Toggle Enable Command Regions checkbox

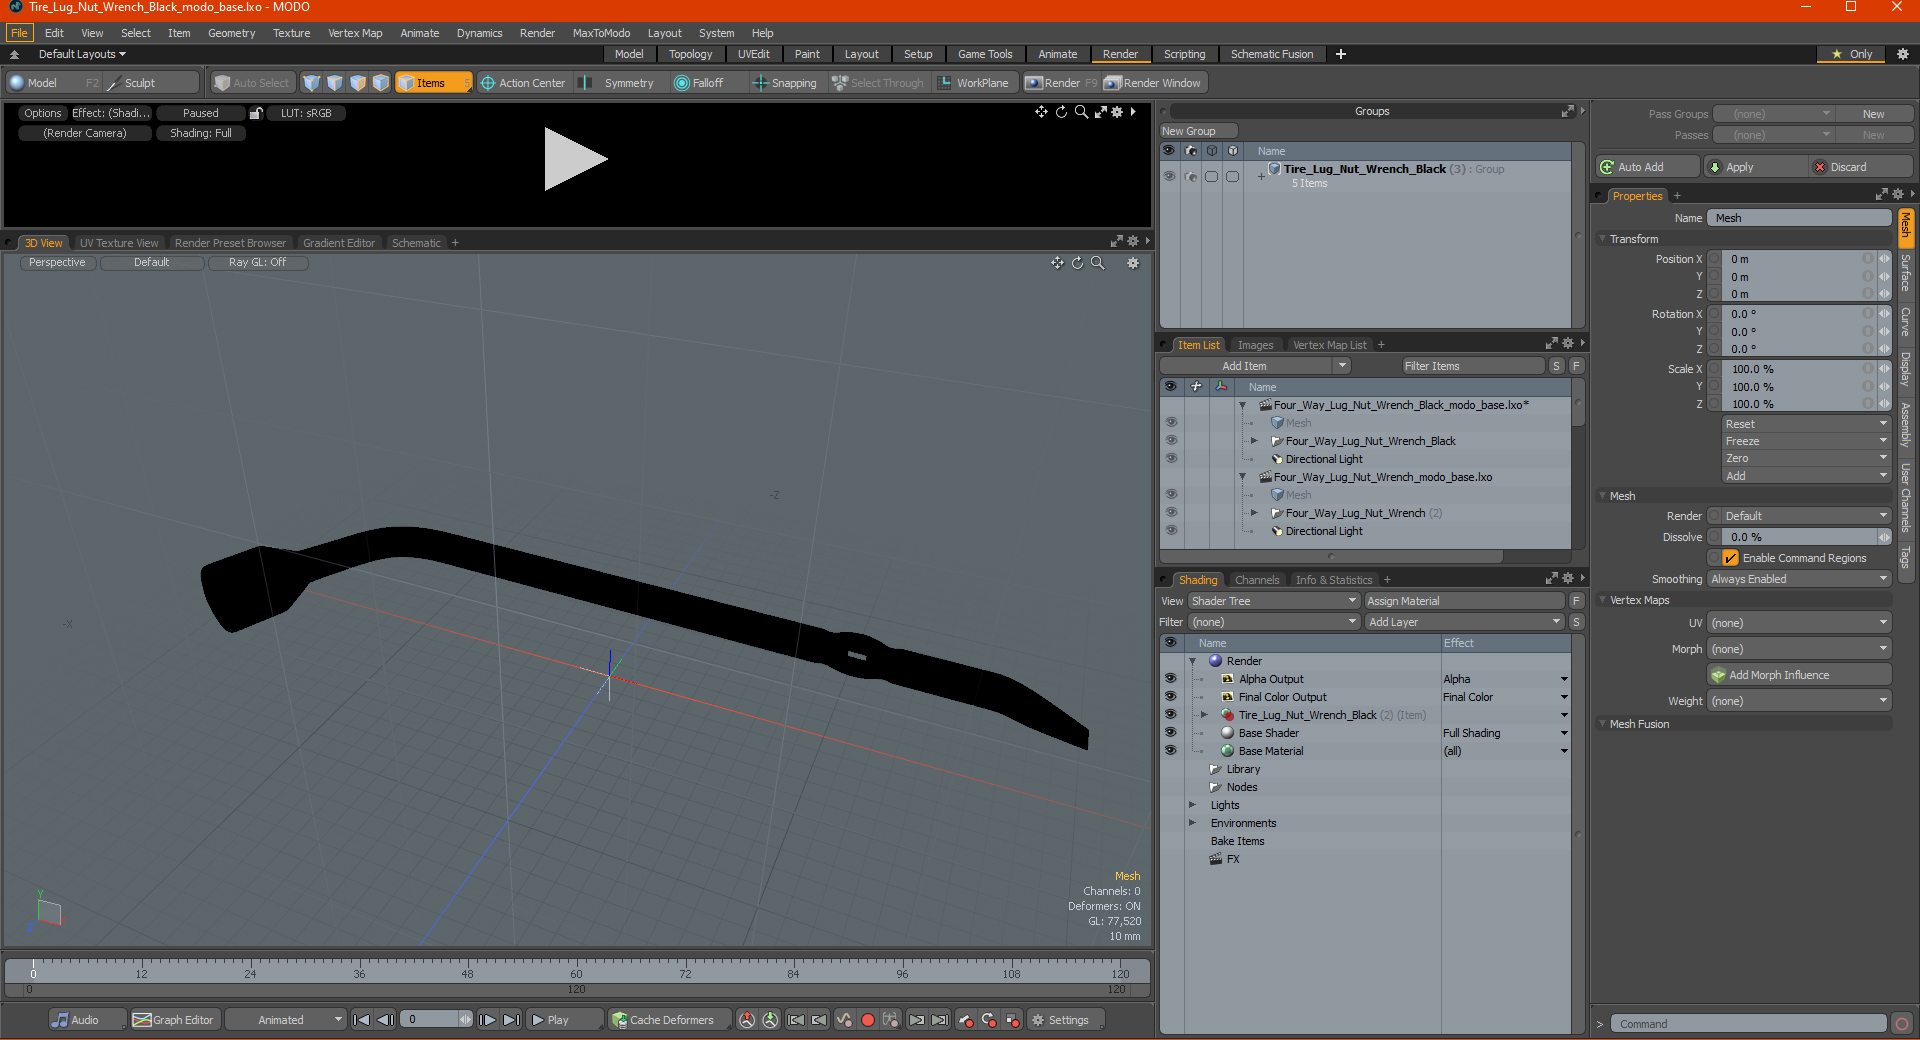pyautogui.click(x=1730, y=558)
